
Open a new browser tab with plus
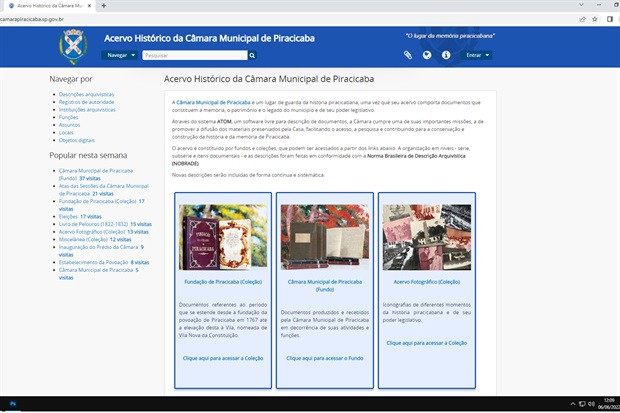(104, 6)
